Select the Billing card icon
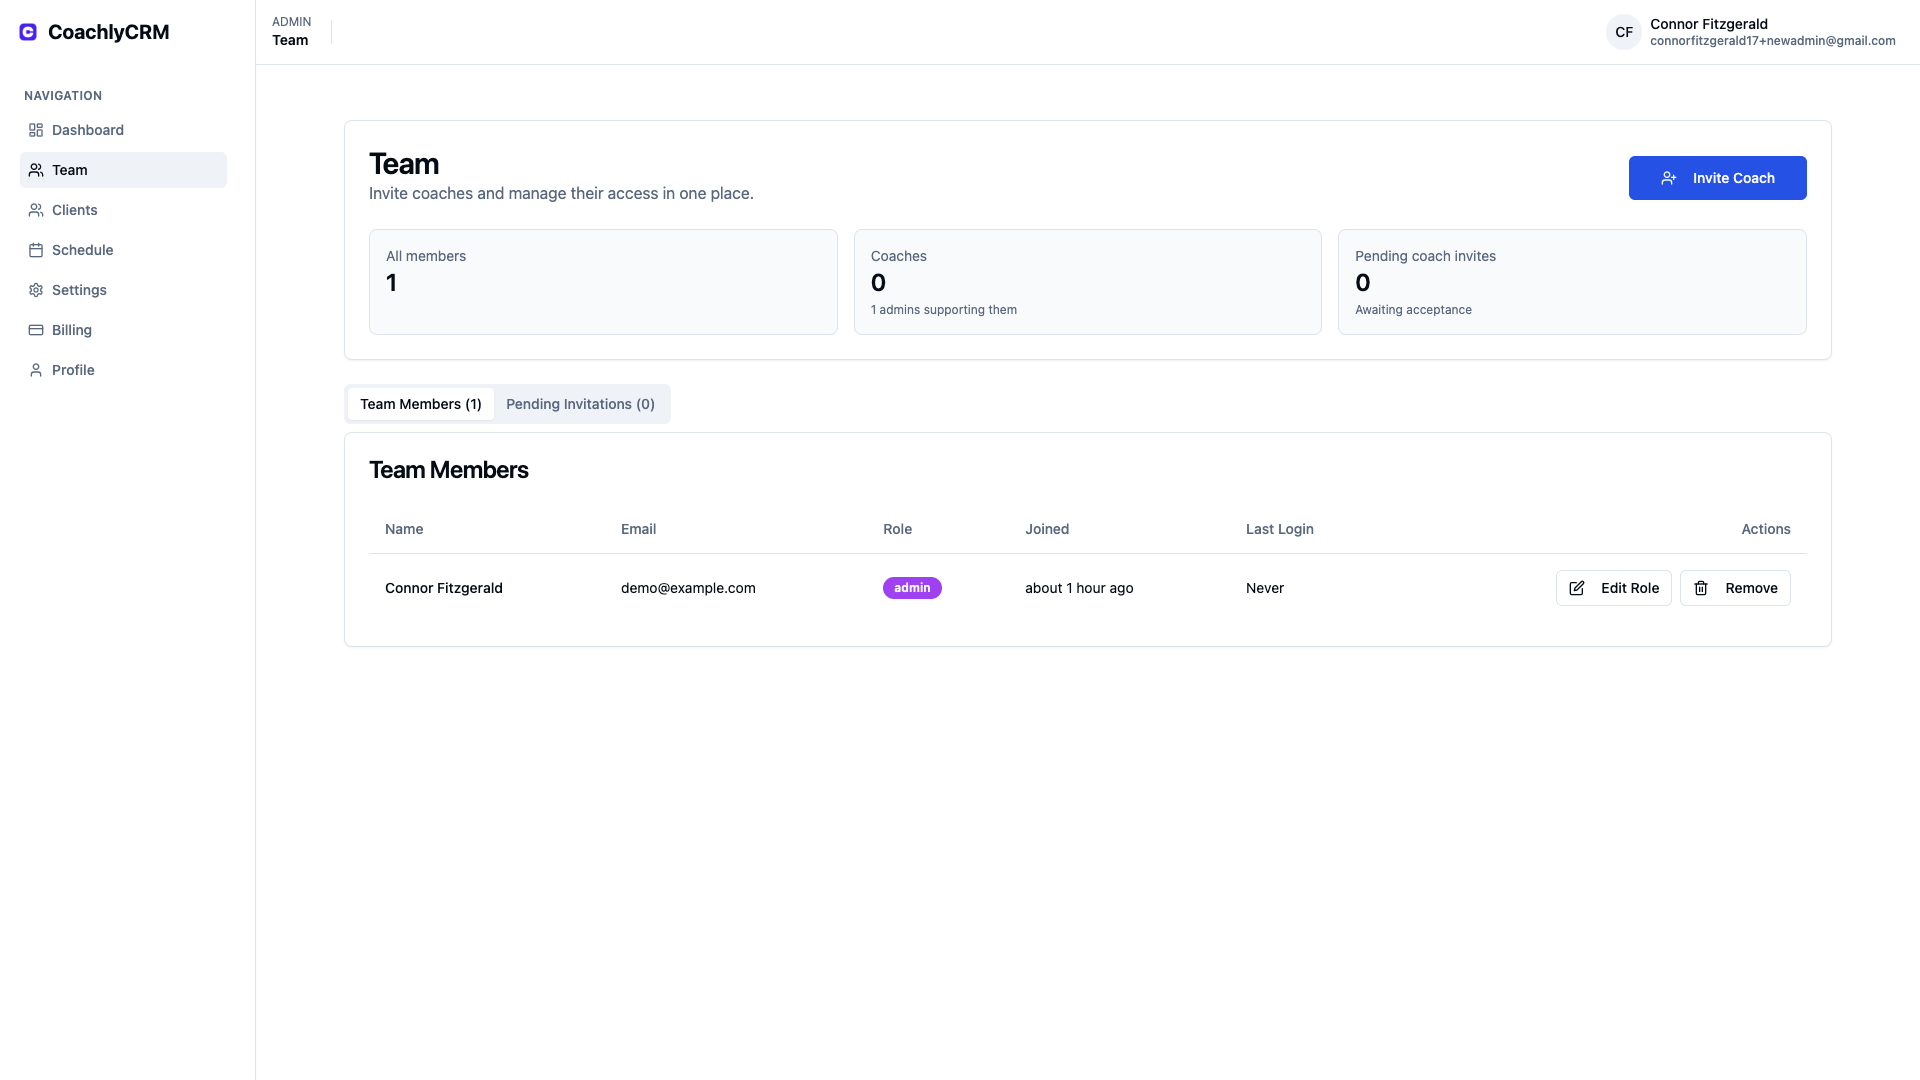This screenshot has height=1080, width=1920. 35,330
